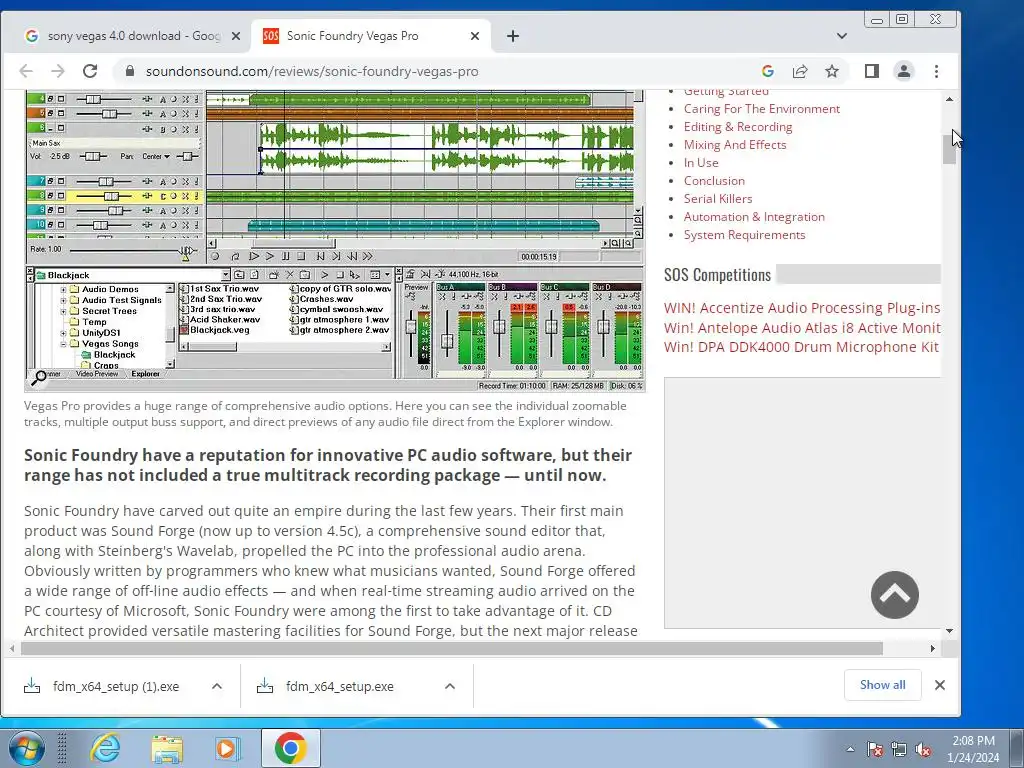The height and width of the screenshot is (768, 1024).
Task: Click the SOS Competitions heading
Action: 718,275
